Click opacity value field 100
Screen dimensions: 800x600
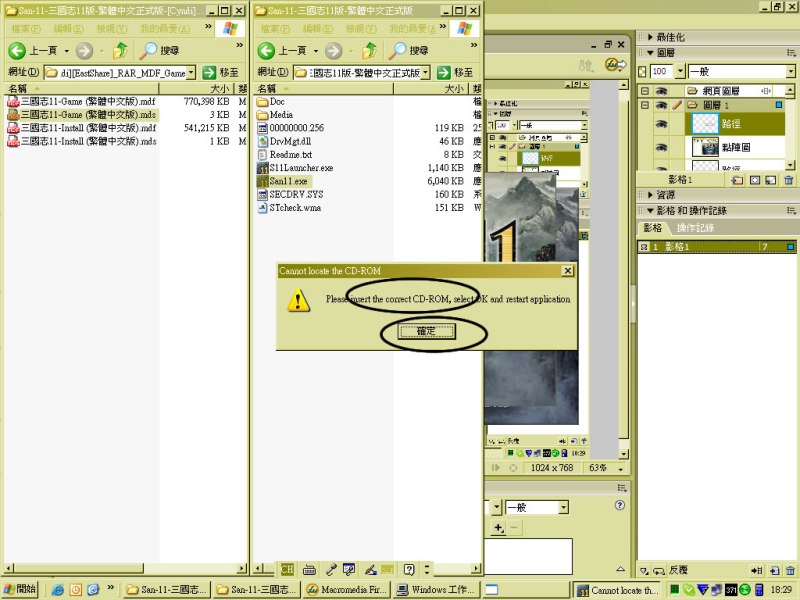coord(661,71)
